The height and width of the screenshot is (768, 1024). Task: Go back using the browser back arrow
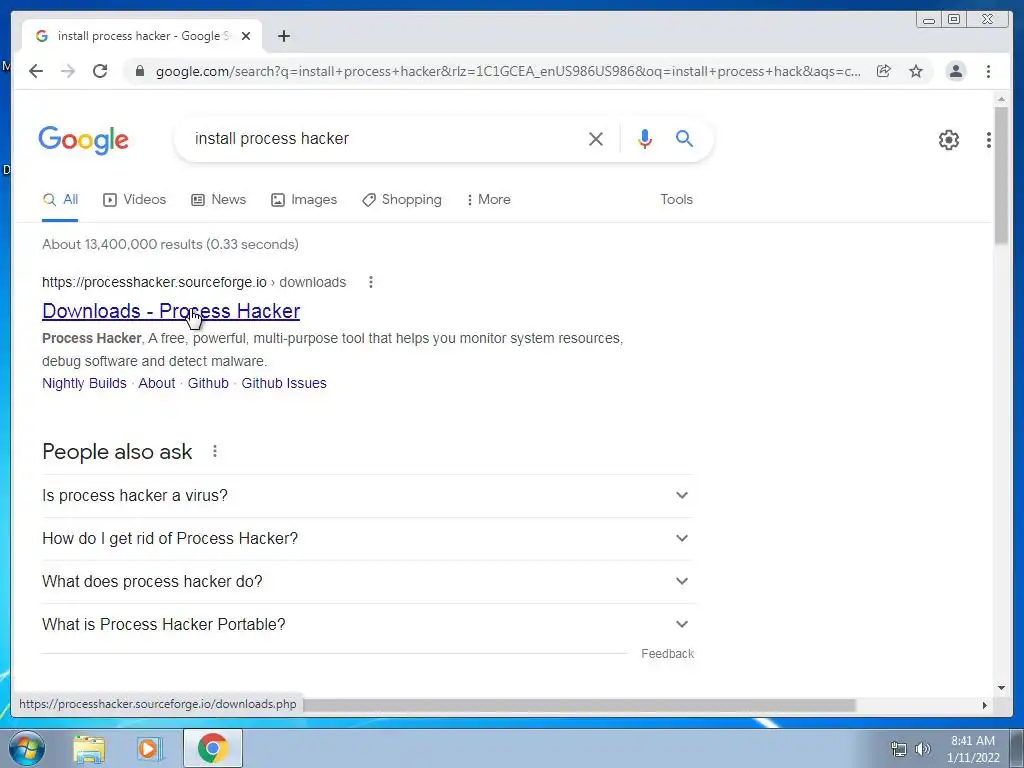(36, 71)
